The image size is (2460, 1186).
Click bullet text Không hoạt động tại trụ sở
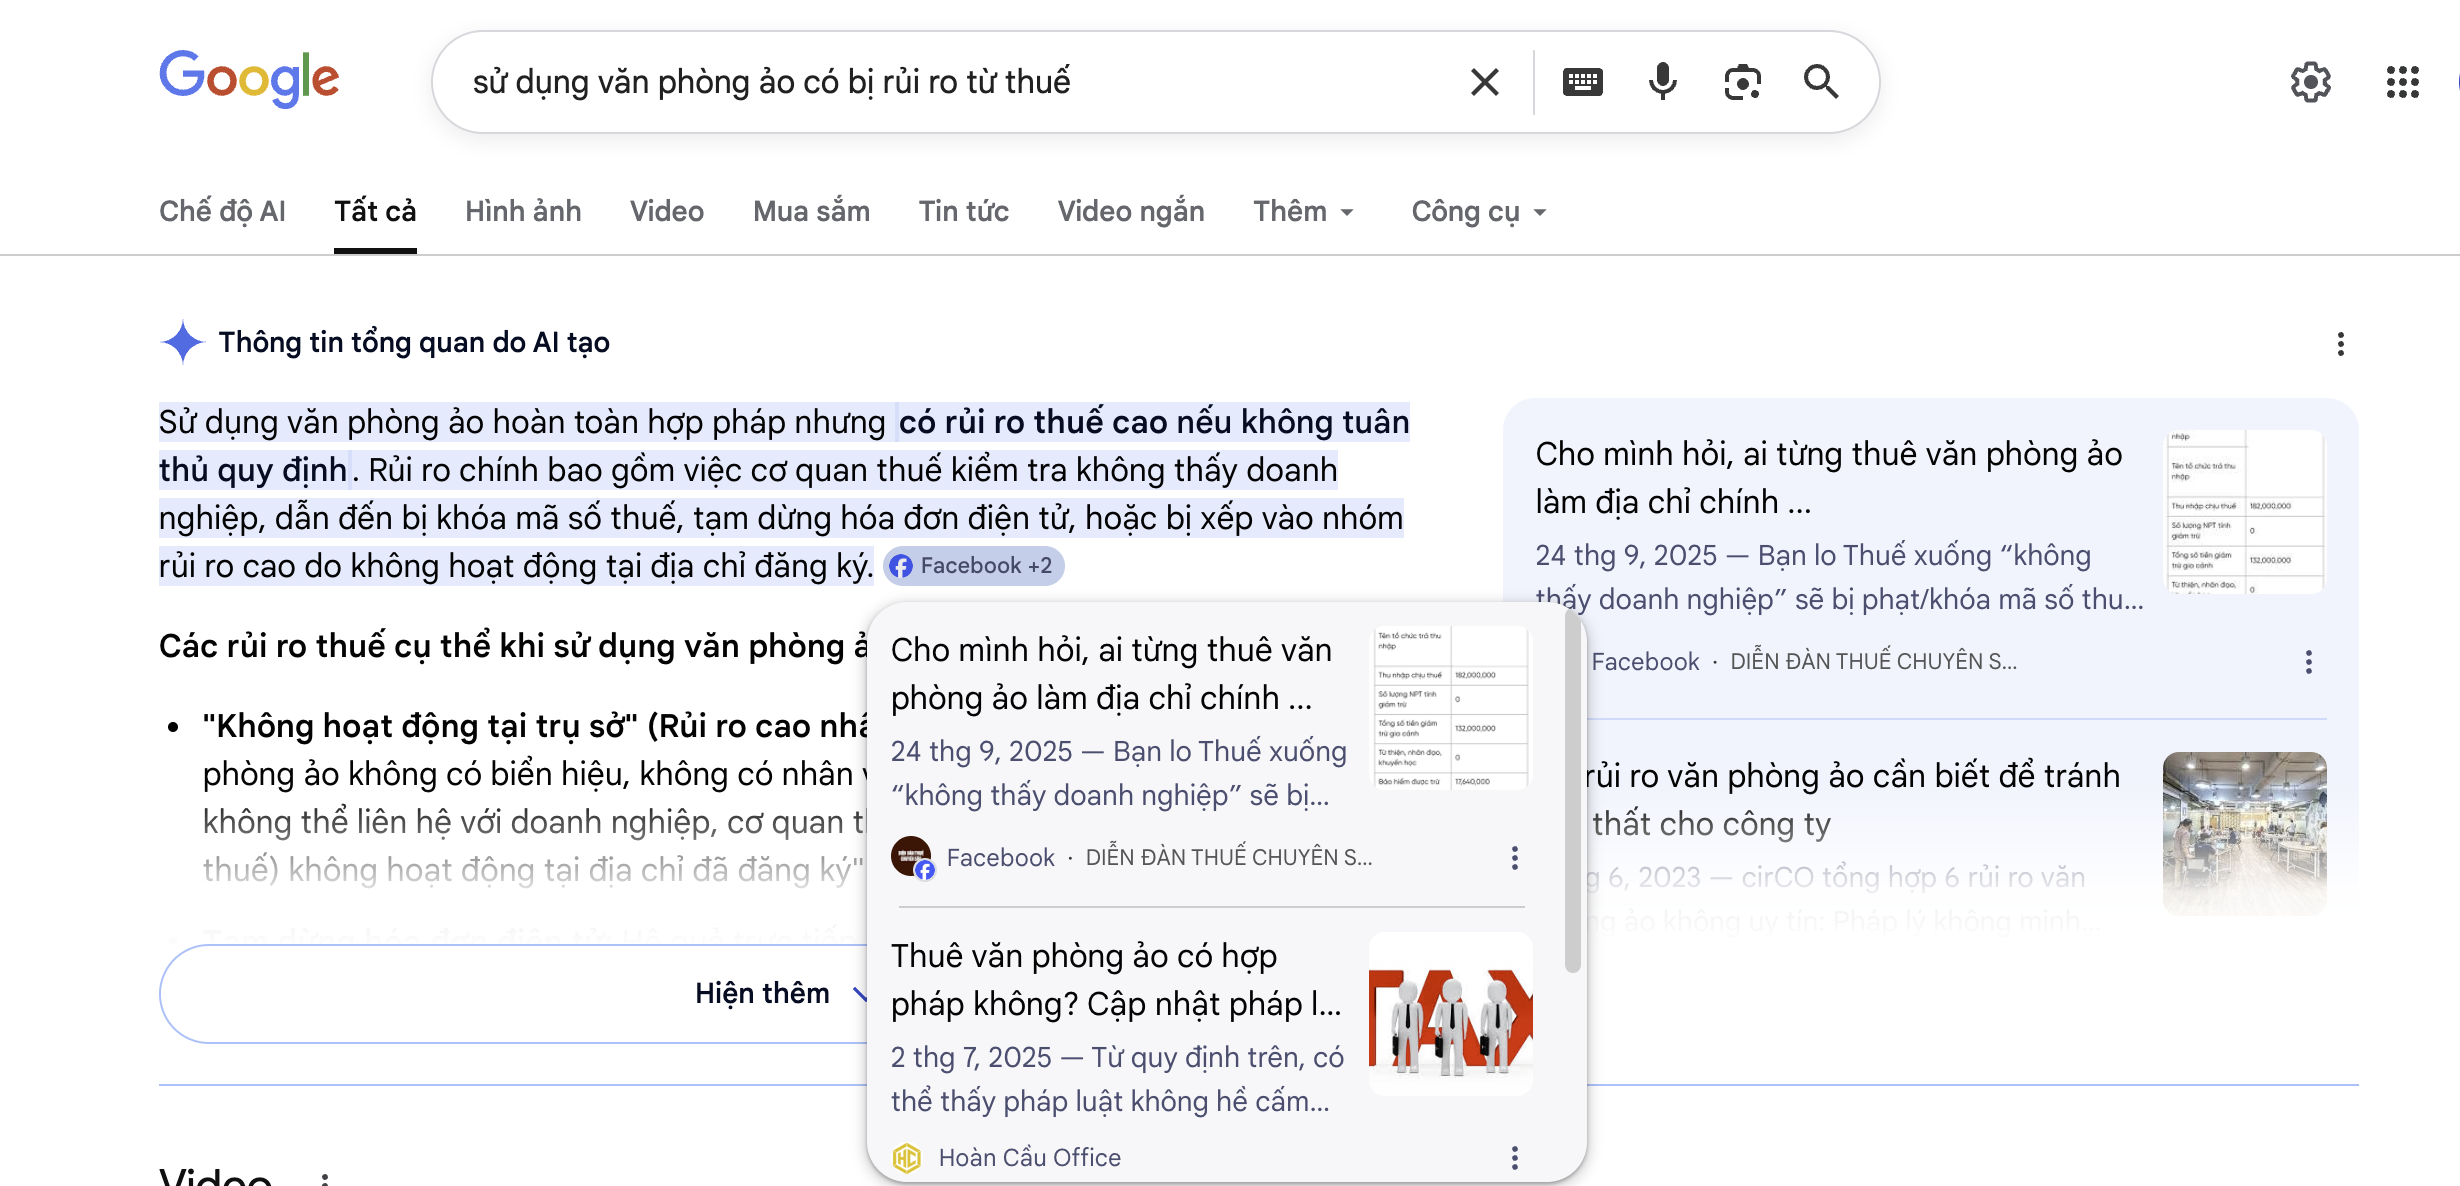pyautogui.click(x=535, y=727)
